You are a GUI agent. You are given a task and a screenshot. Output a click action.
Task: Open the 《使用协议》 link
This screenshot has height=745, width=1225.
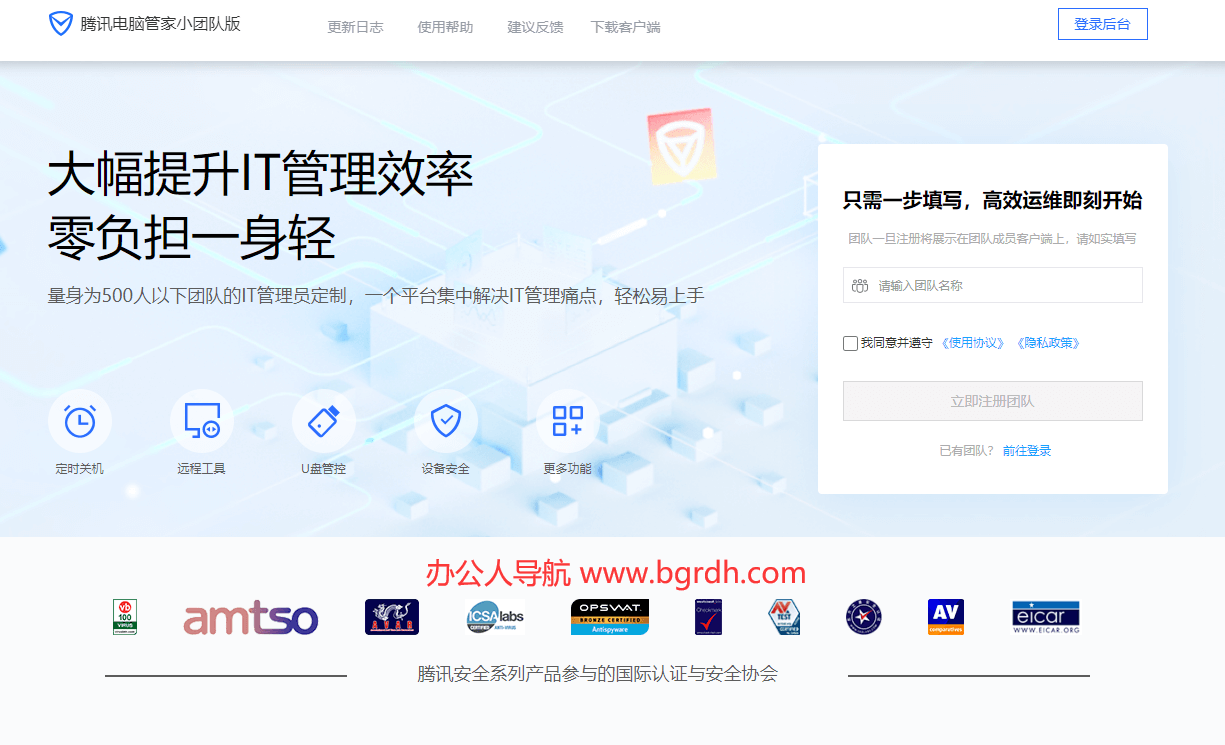pyautogui.click(x=973, y=343)
